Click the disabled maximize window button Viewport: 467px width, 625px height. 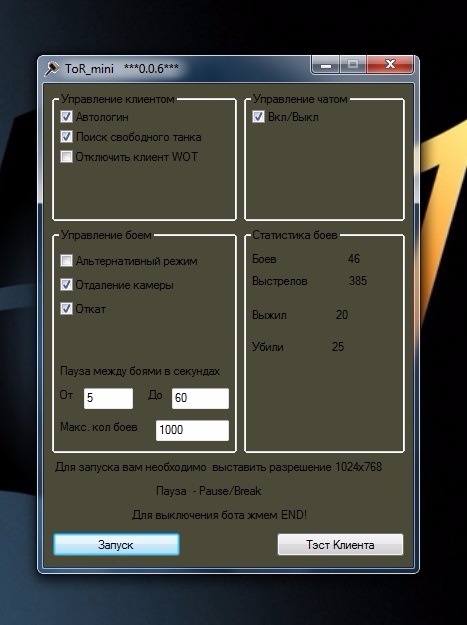pos(353,65)
